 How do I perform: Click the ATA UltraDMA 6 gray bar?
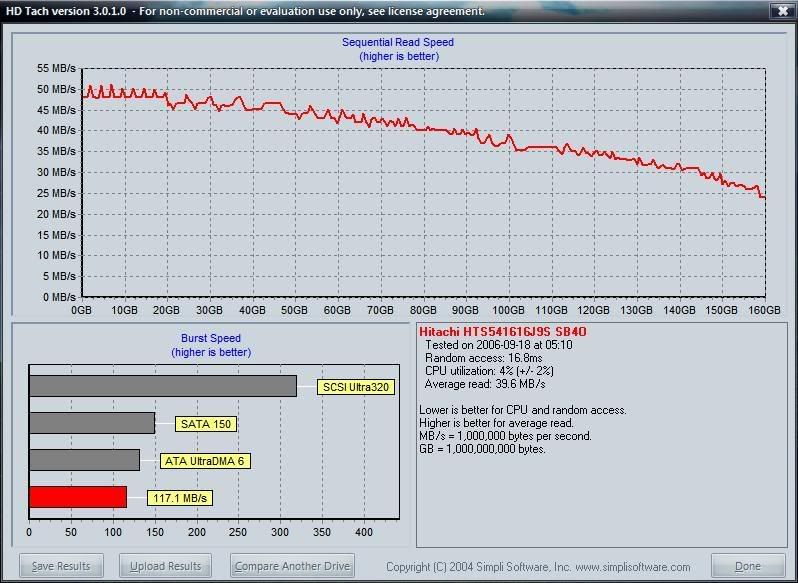point(84,460)
